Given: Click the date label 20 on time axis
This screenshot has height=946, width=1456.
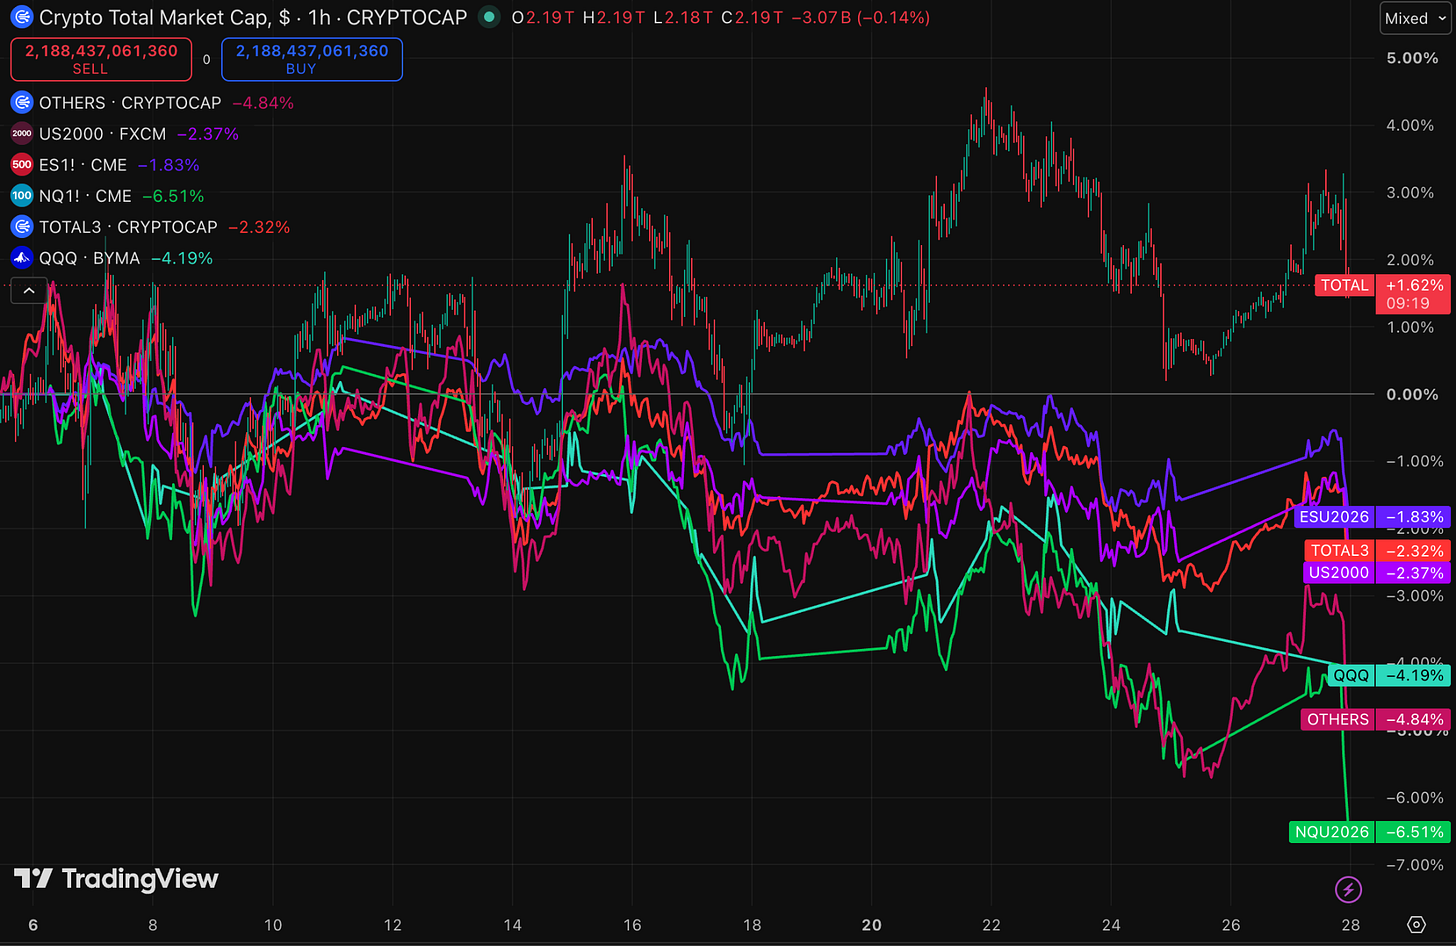Looking at the screenshot, I should 872,925.
